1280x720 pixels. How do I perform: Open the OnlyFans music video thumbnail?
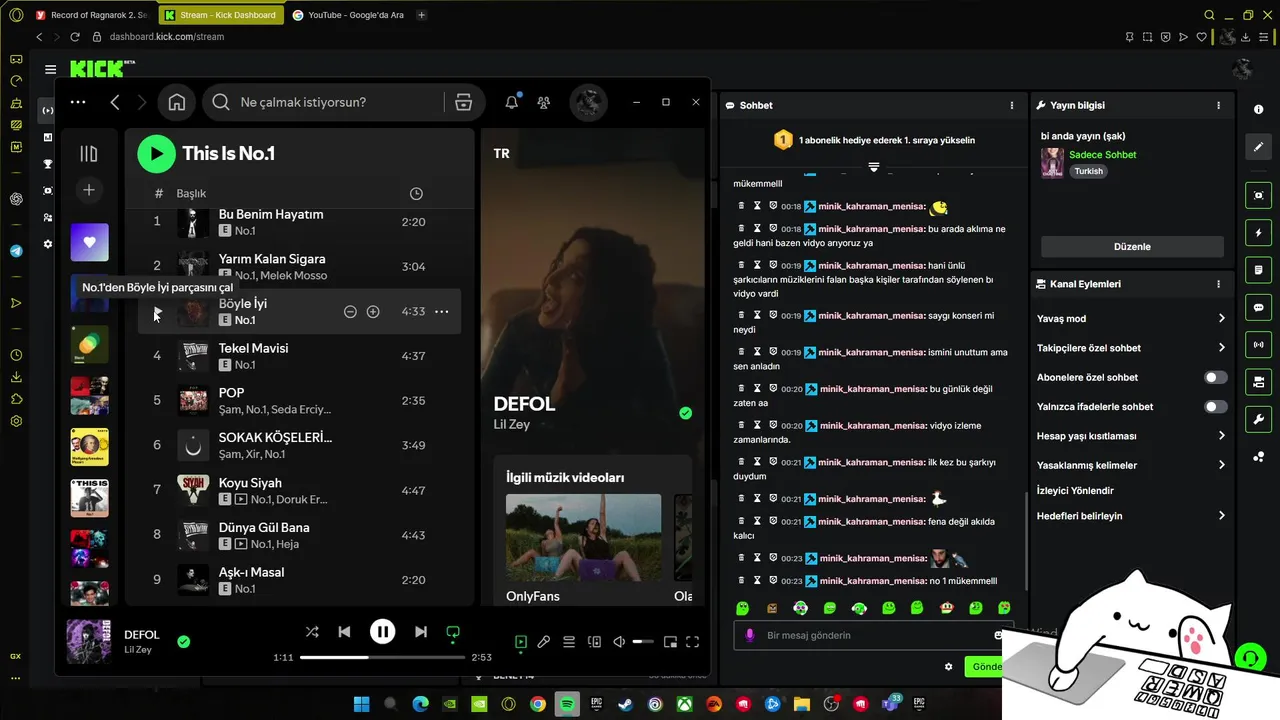pyautogui.click(x=583, y=537)
